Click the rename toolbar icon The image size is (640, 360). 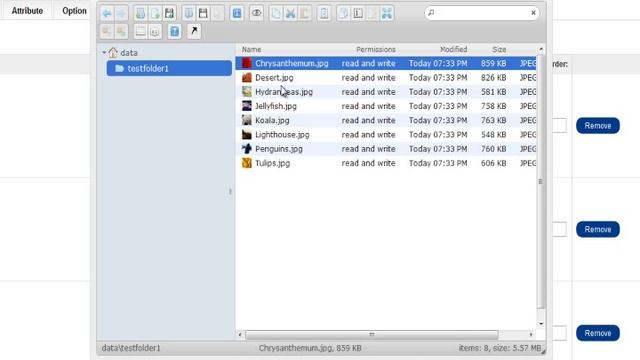tap(358, 13)
